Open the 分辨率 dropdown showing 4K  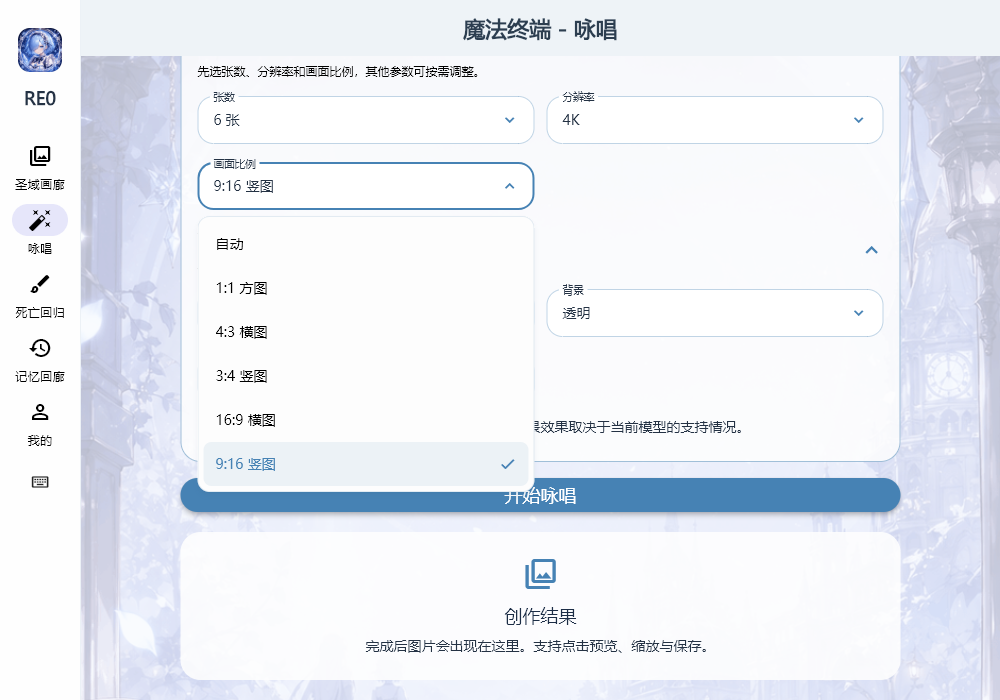[x=715, y=120]
